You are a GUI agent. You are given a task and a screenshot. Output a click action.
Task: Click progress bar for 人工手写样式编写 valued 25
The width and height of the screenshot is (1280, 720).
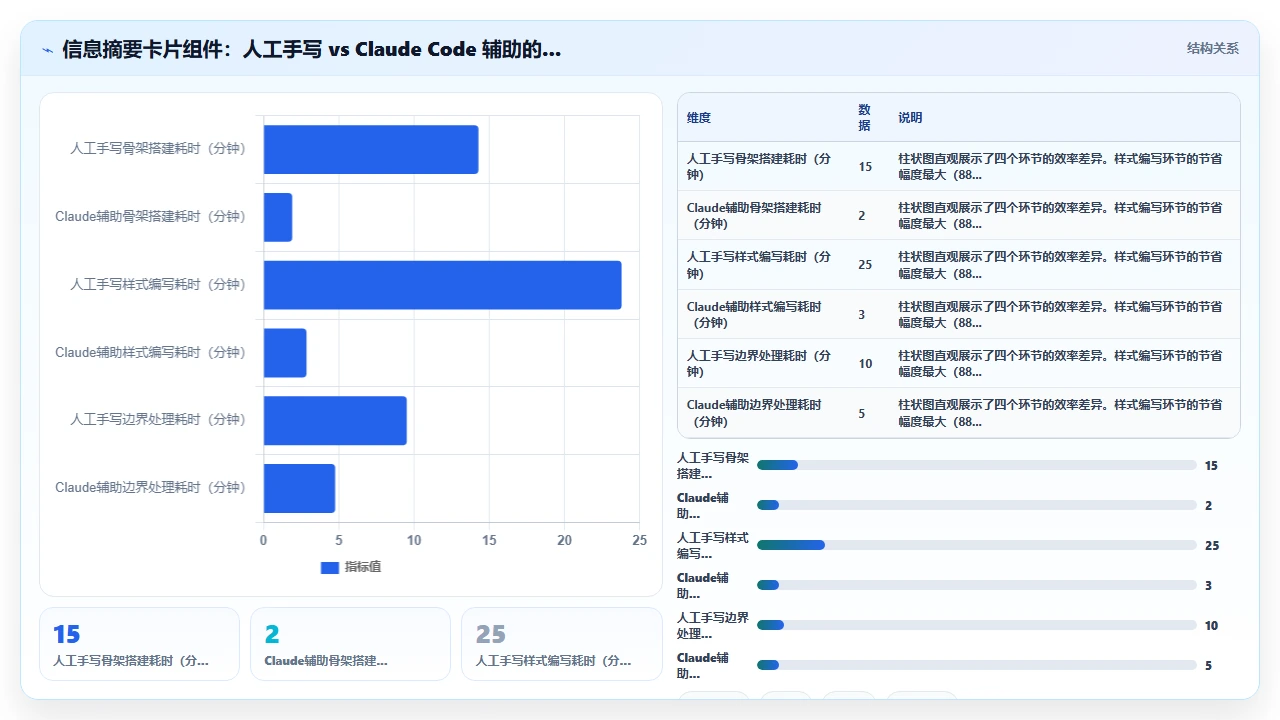[x=977, y=545]
